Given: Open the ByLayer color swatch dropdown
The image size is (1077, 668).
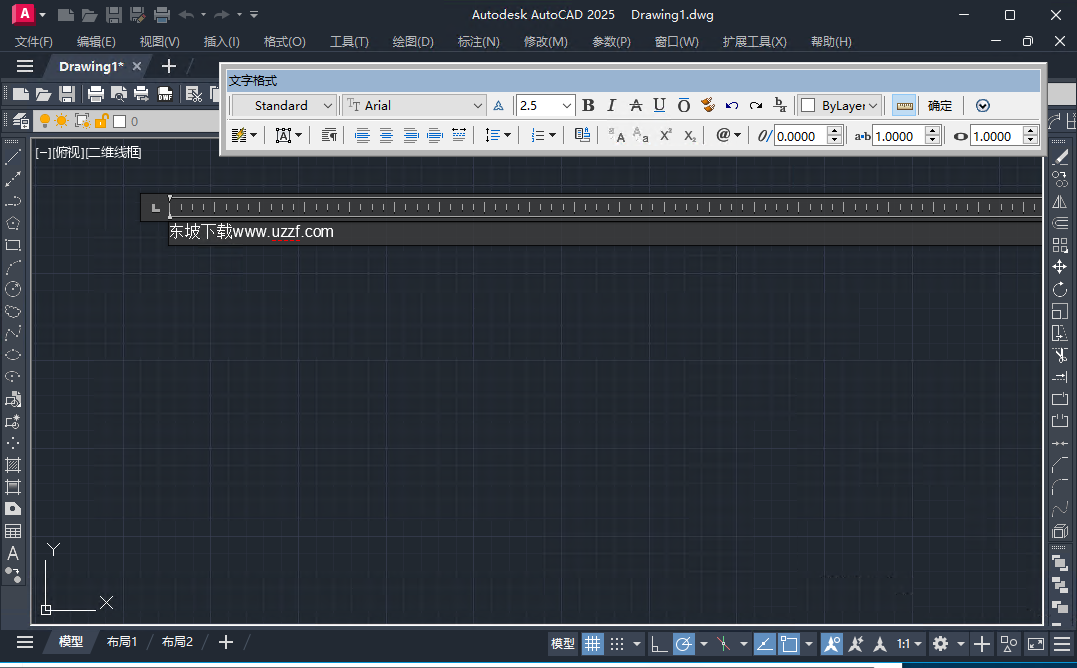Looking at the screenshot, I should click(x=839, y=105).
